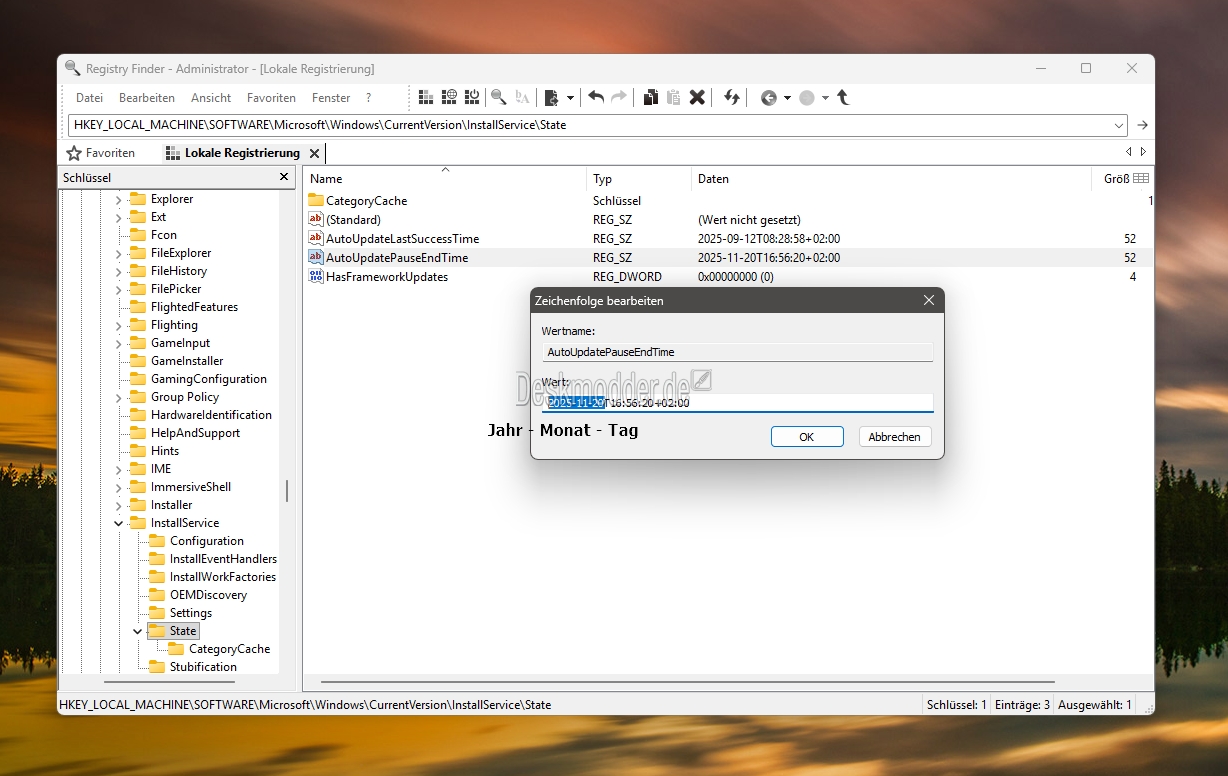Open the Forward history dropdown arrow
The height and width of the screenshot is (776, 1228).
click(x=825, y=98)
